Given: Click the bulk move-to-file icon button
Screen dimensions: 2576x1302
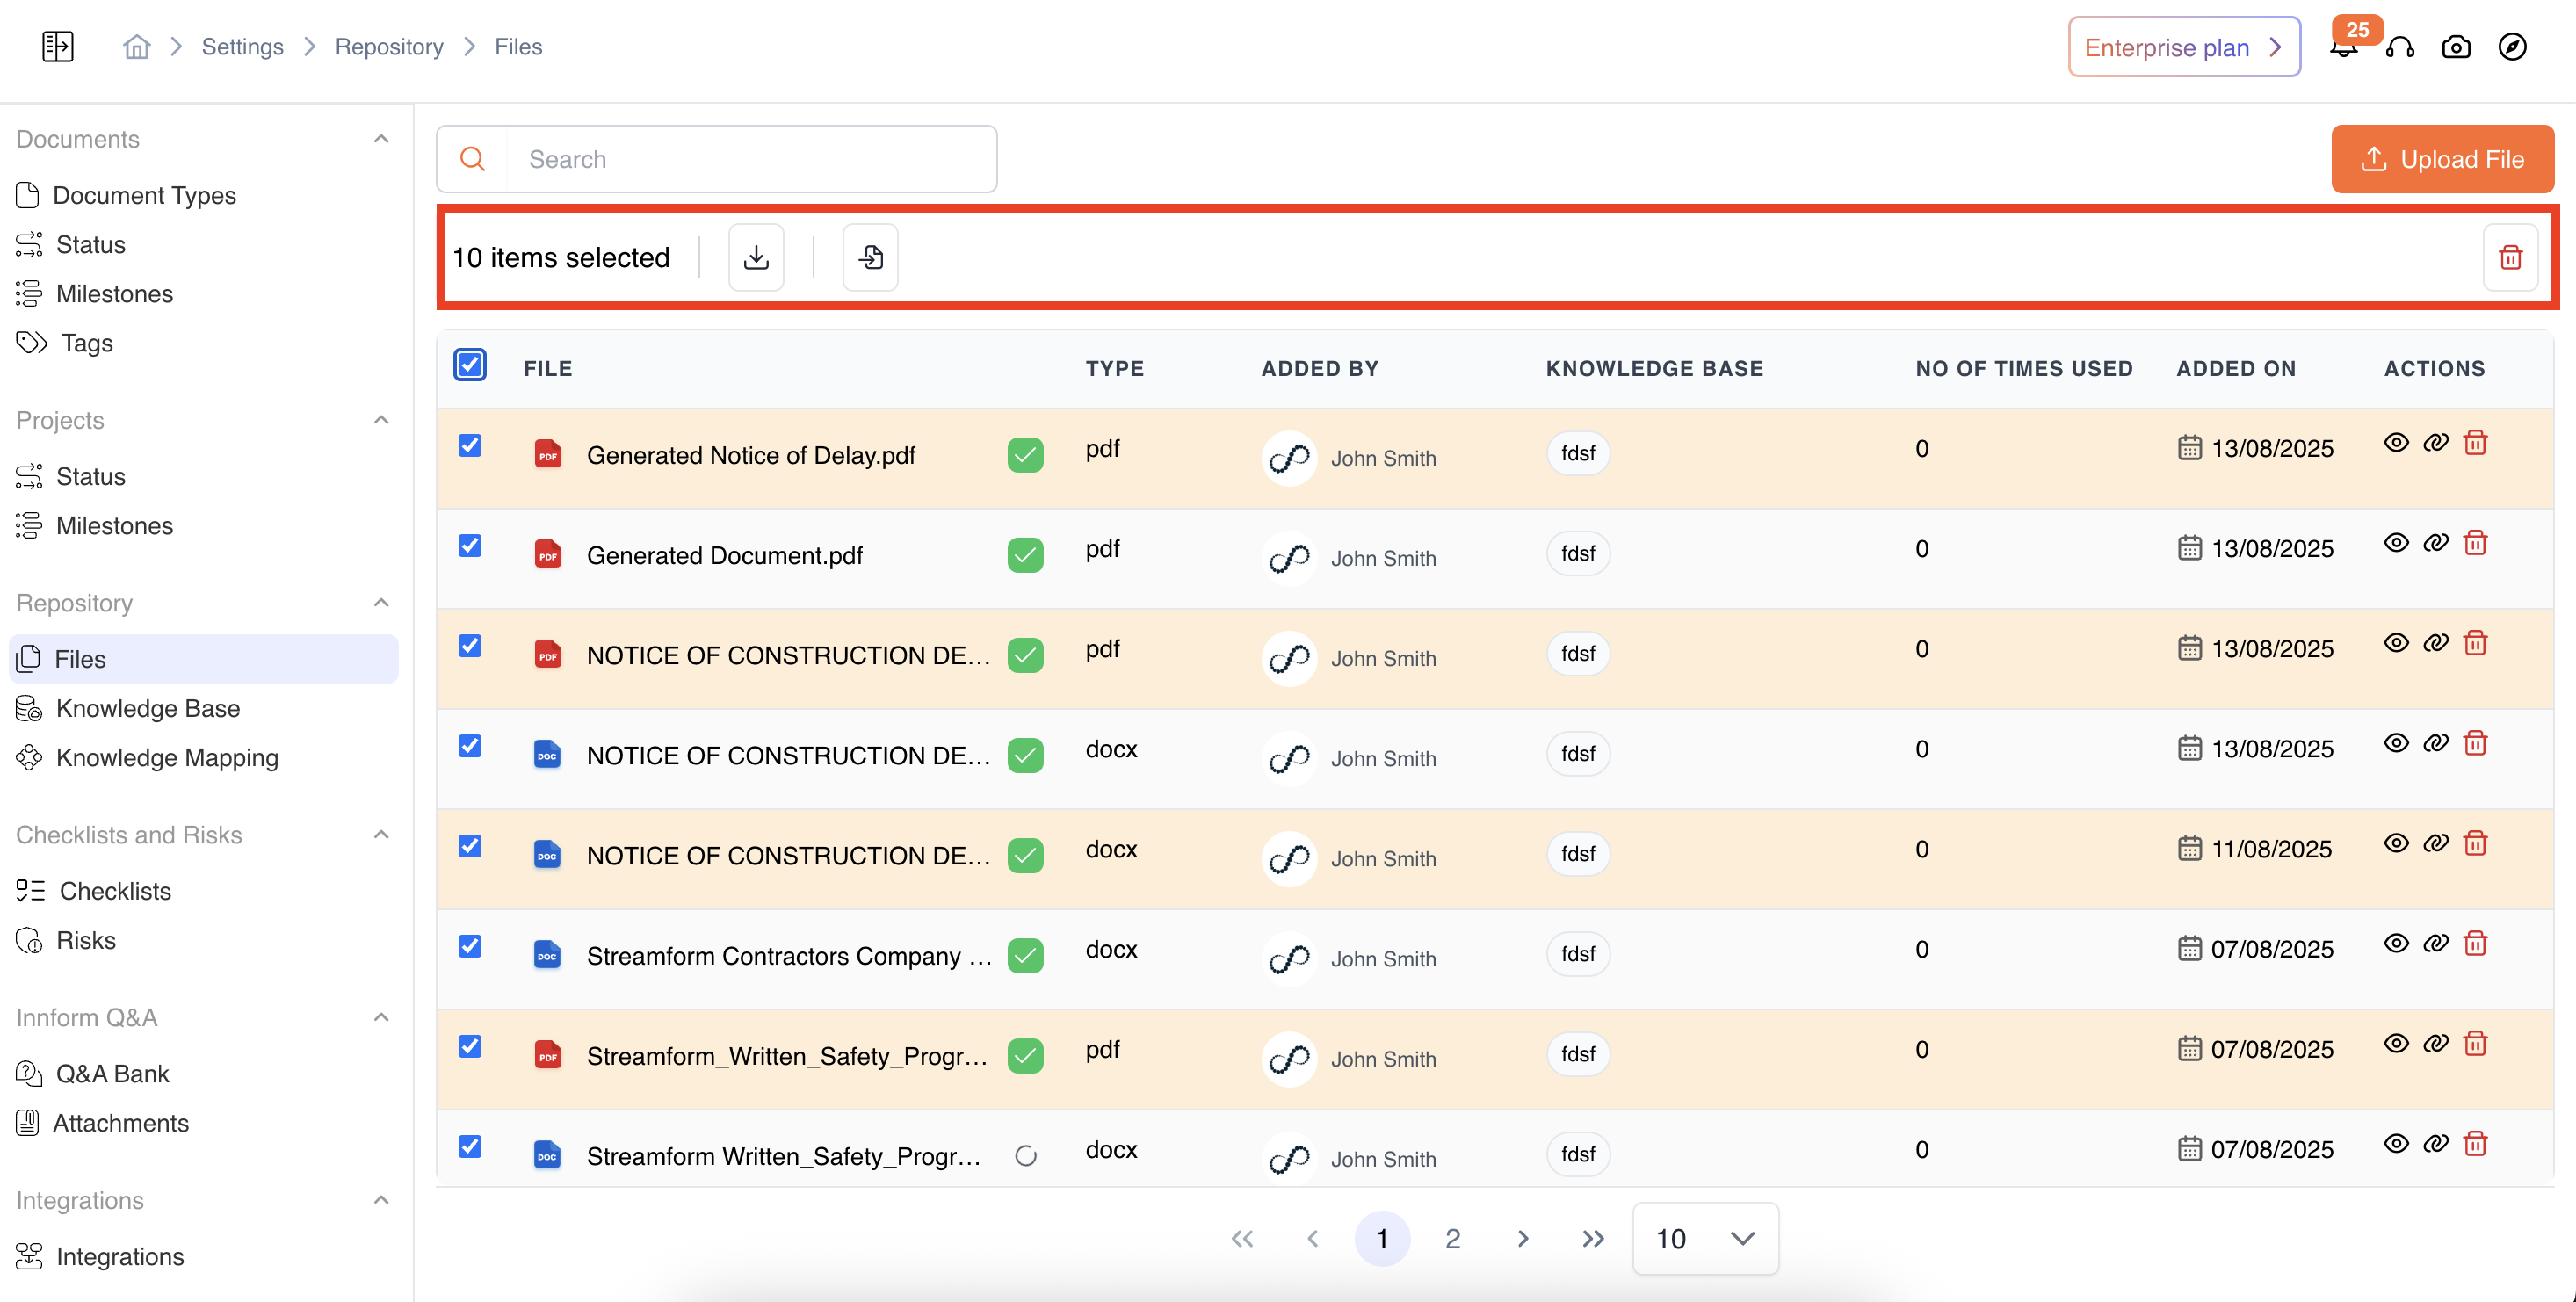Looking at the screenshot, I should click(870, 258).
